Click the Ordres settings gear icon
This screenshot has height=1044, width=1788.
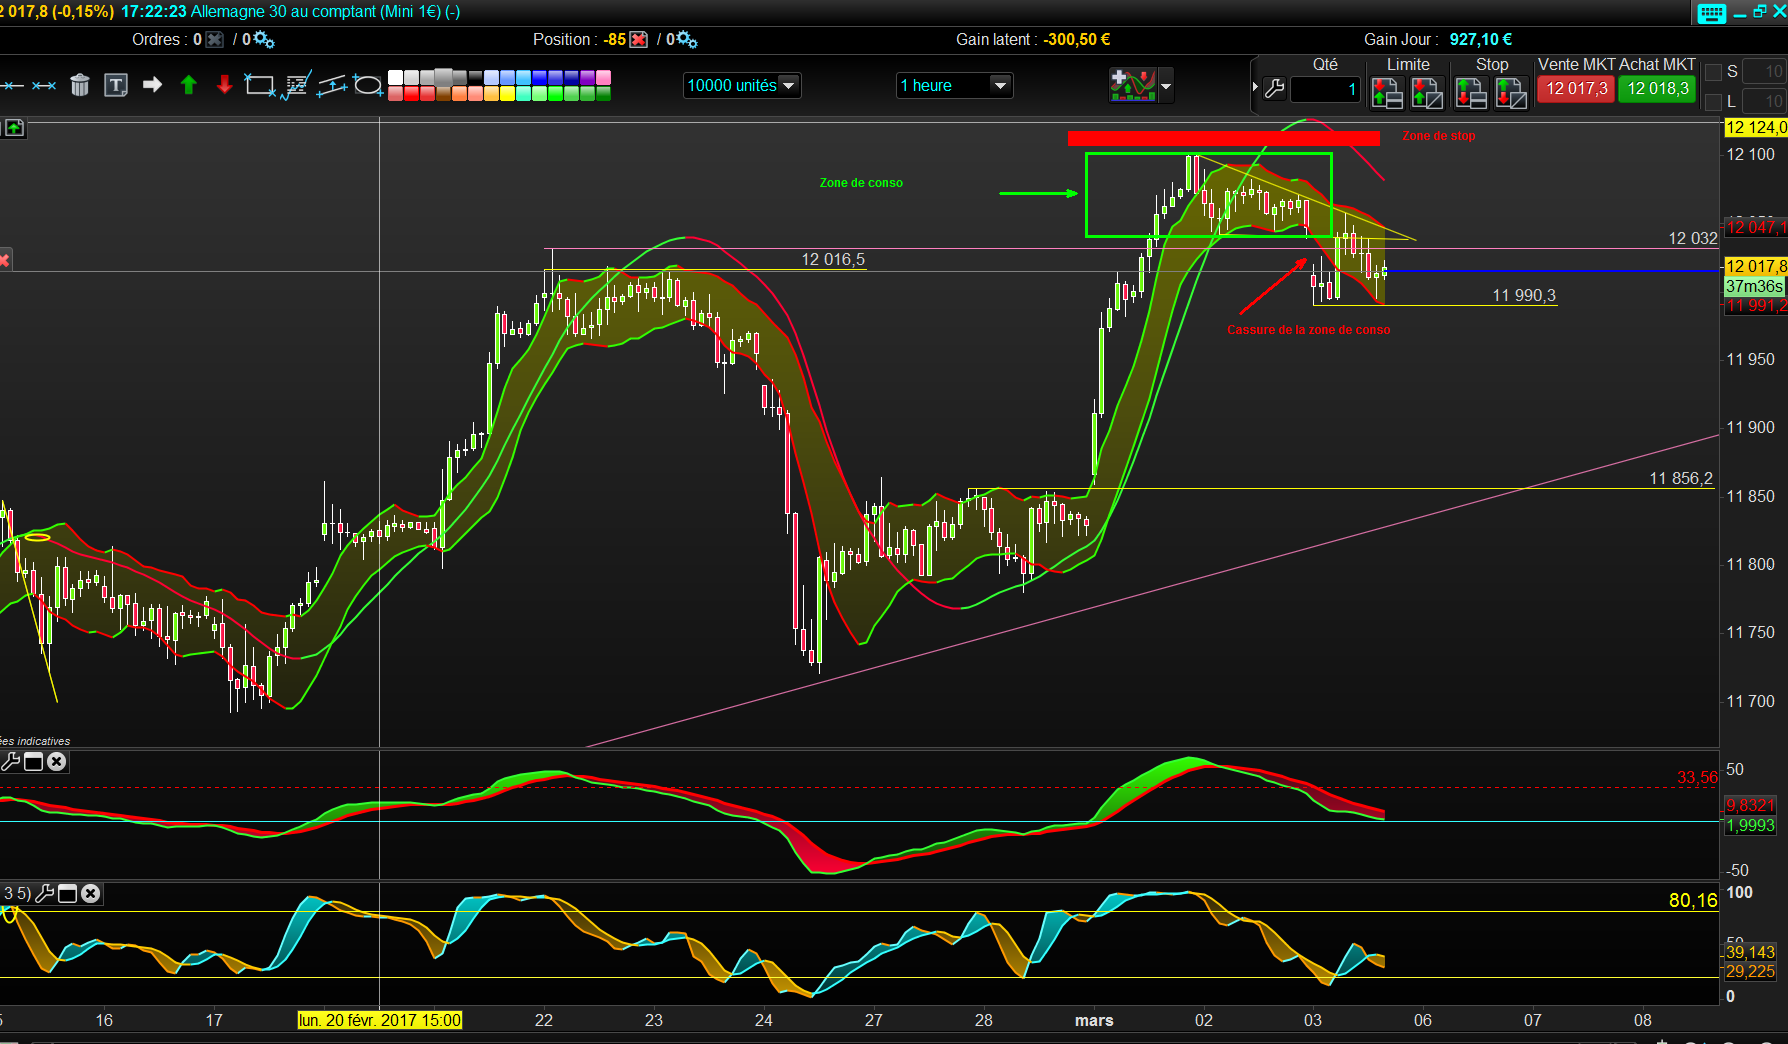pos(262,40)
